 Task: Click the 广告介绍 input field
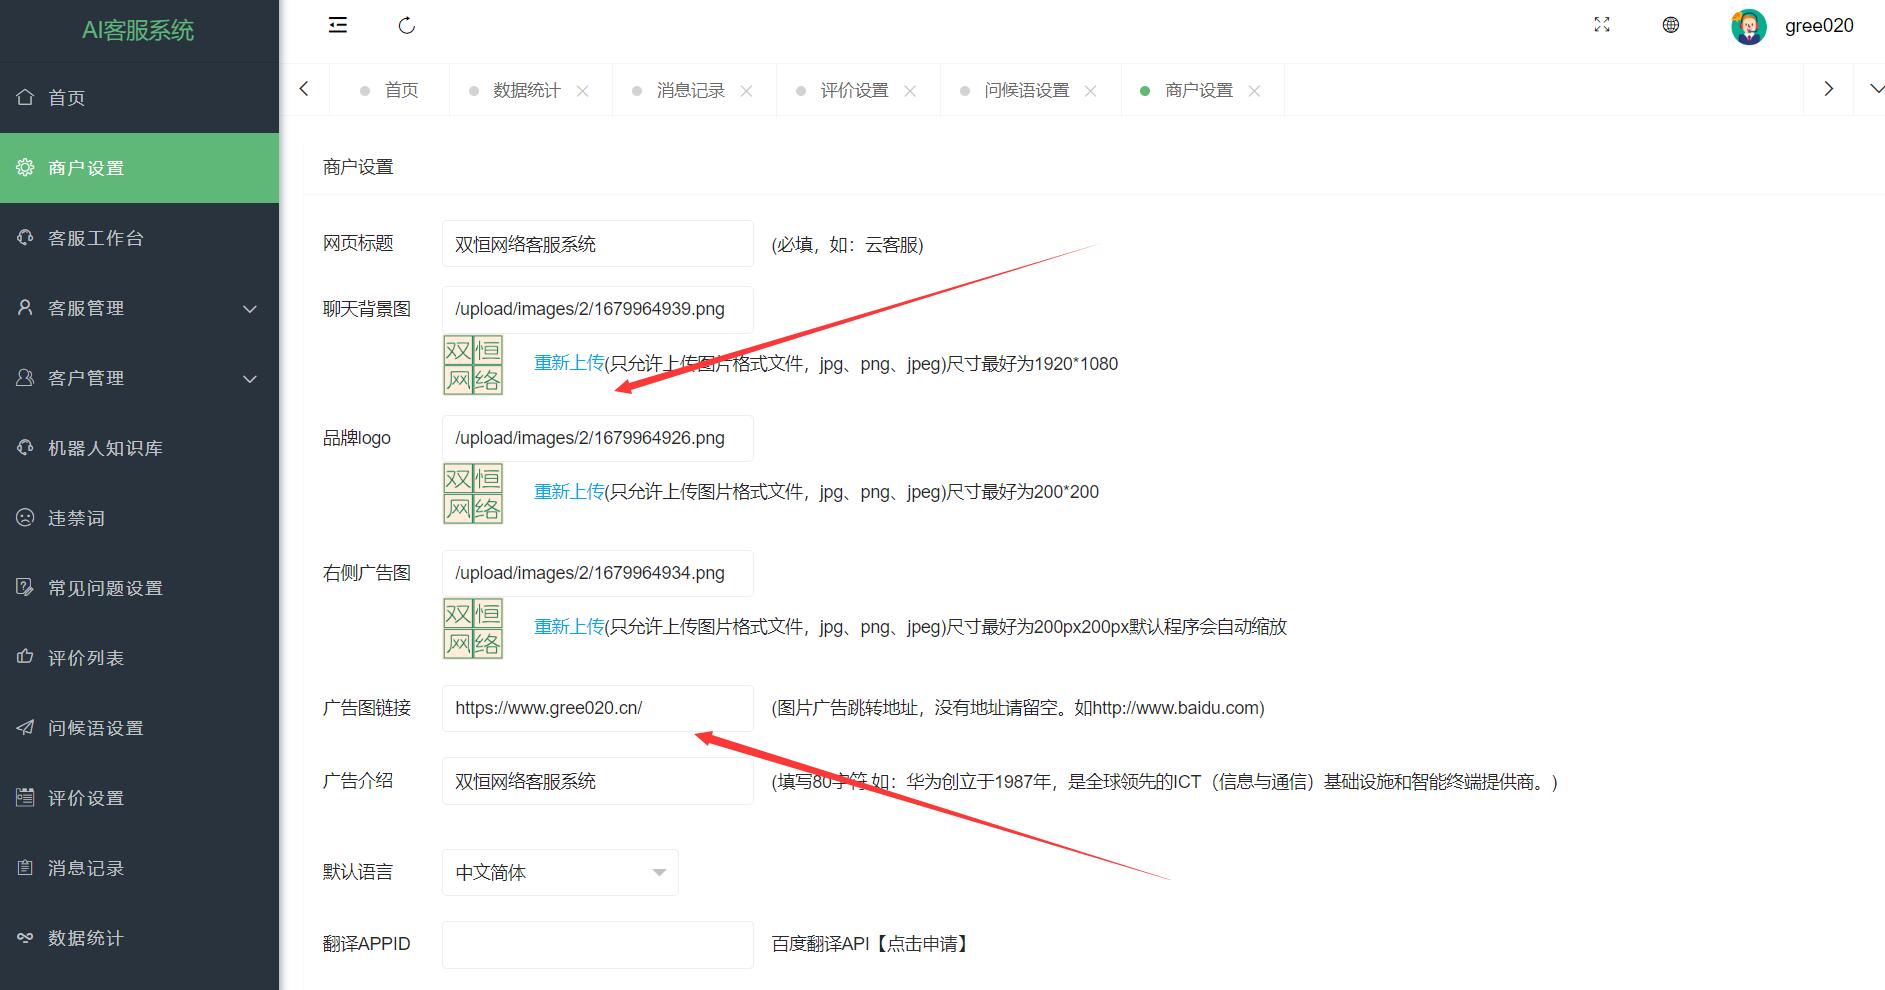tap(598, 781)
